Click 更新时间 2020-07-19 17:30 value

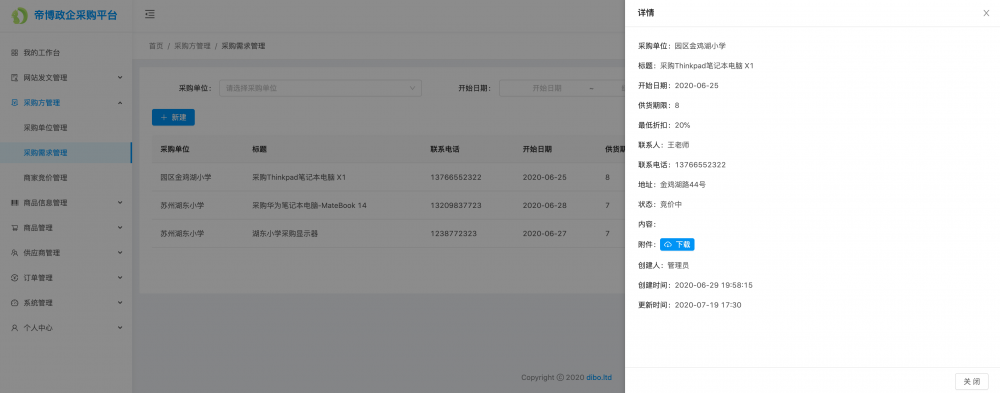pos(708,305)
